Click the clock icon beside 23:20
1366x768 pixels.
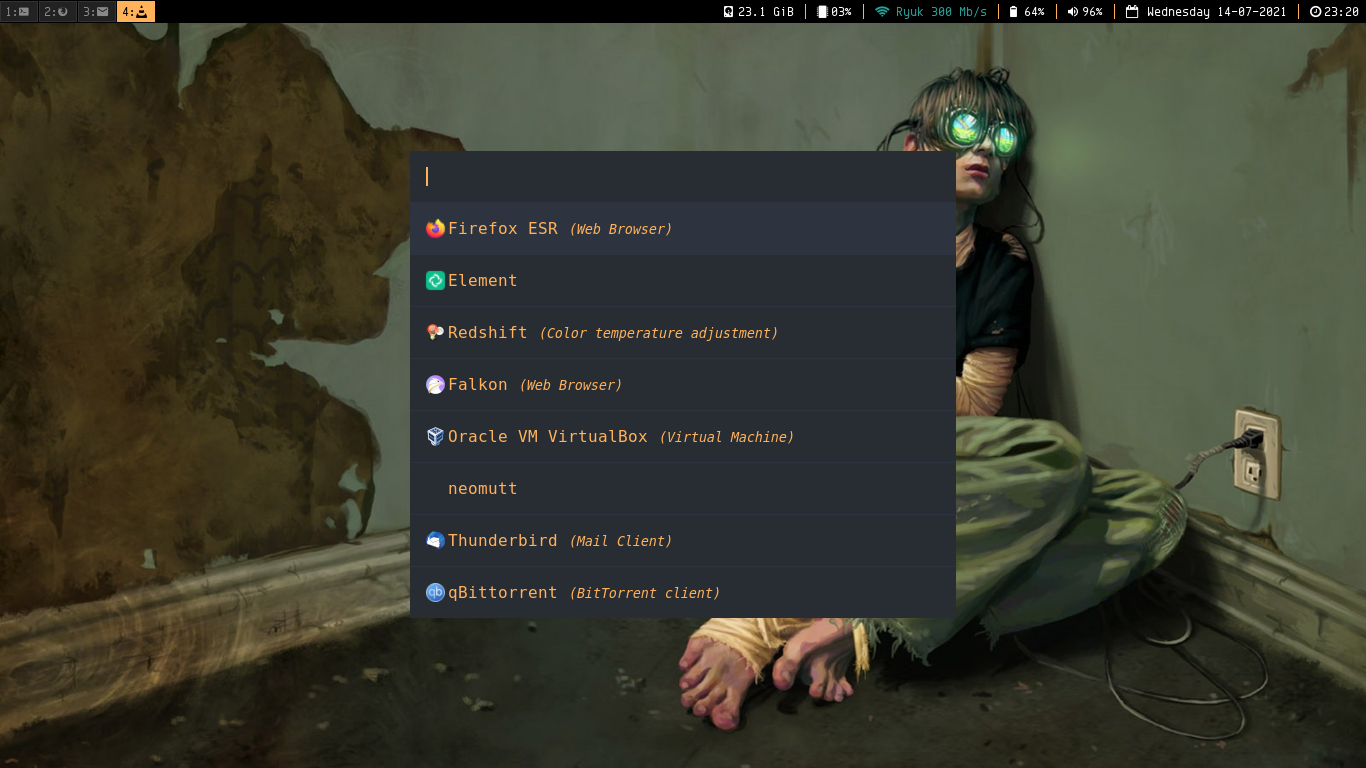[1315, 12]
